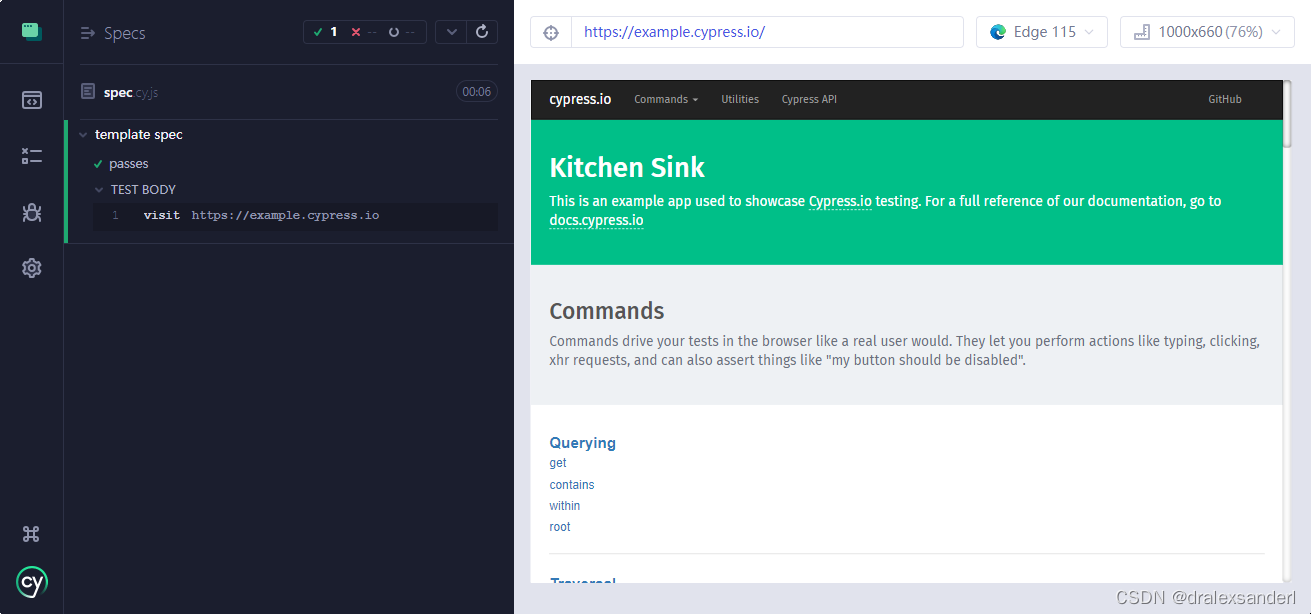The image size is (1311, 614).
Task: Open the root command link
Action: coord(560,527)
